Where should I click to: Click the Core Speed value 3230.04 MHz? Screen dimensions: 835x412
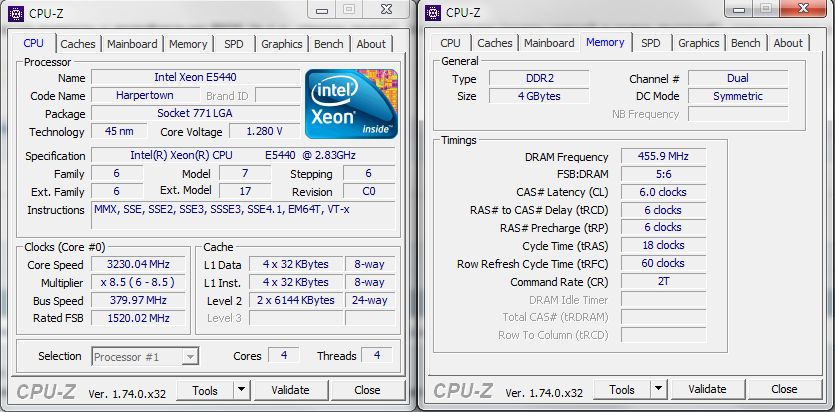click(138, 265)
